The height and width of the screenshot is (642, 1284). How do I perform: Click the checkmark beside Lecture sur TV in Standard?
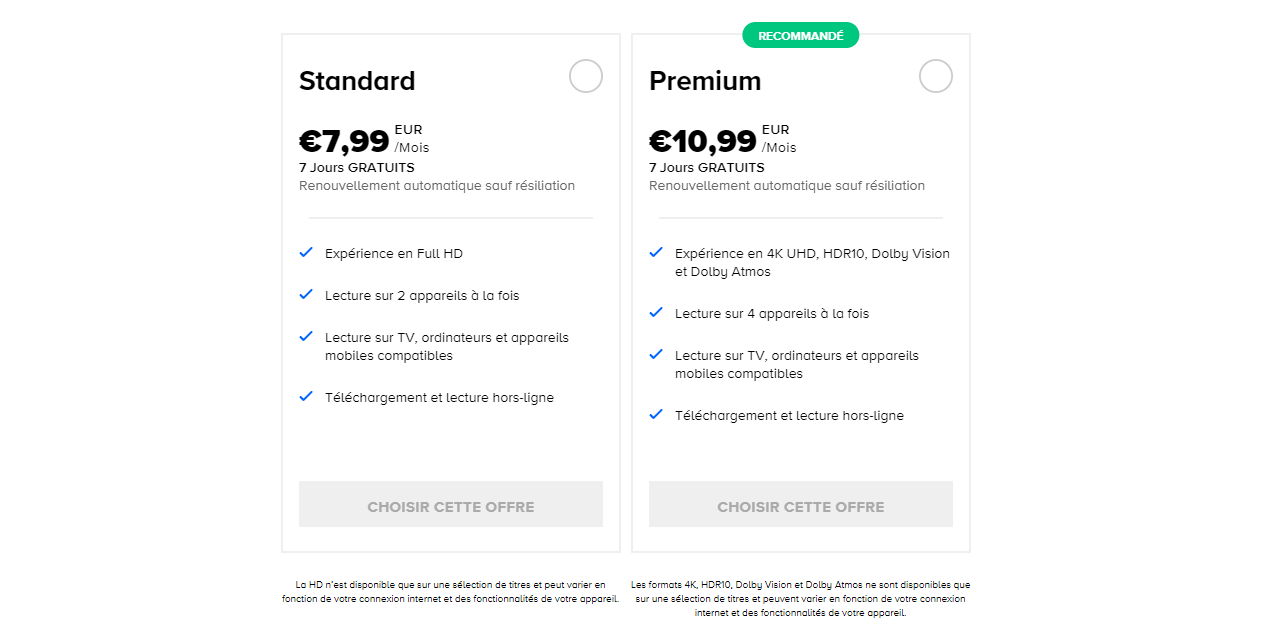click(x=306, y=337)
